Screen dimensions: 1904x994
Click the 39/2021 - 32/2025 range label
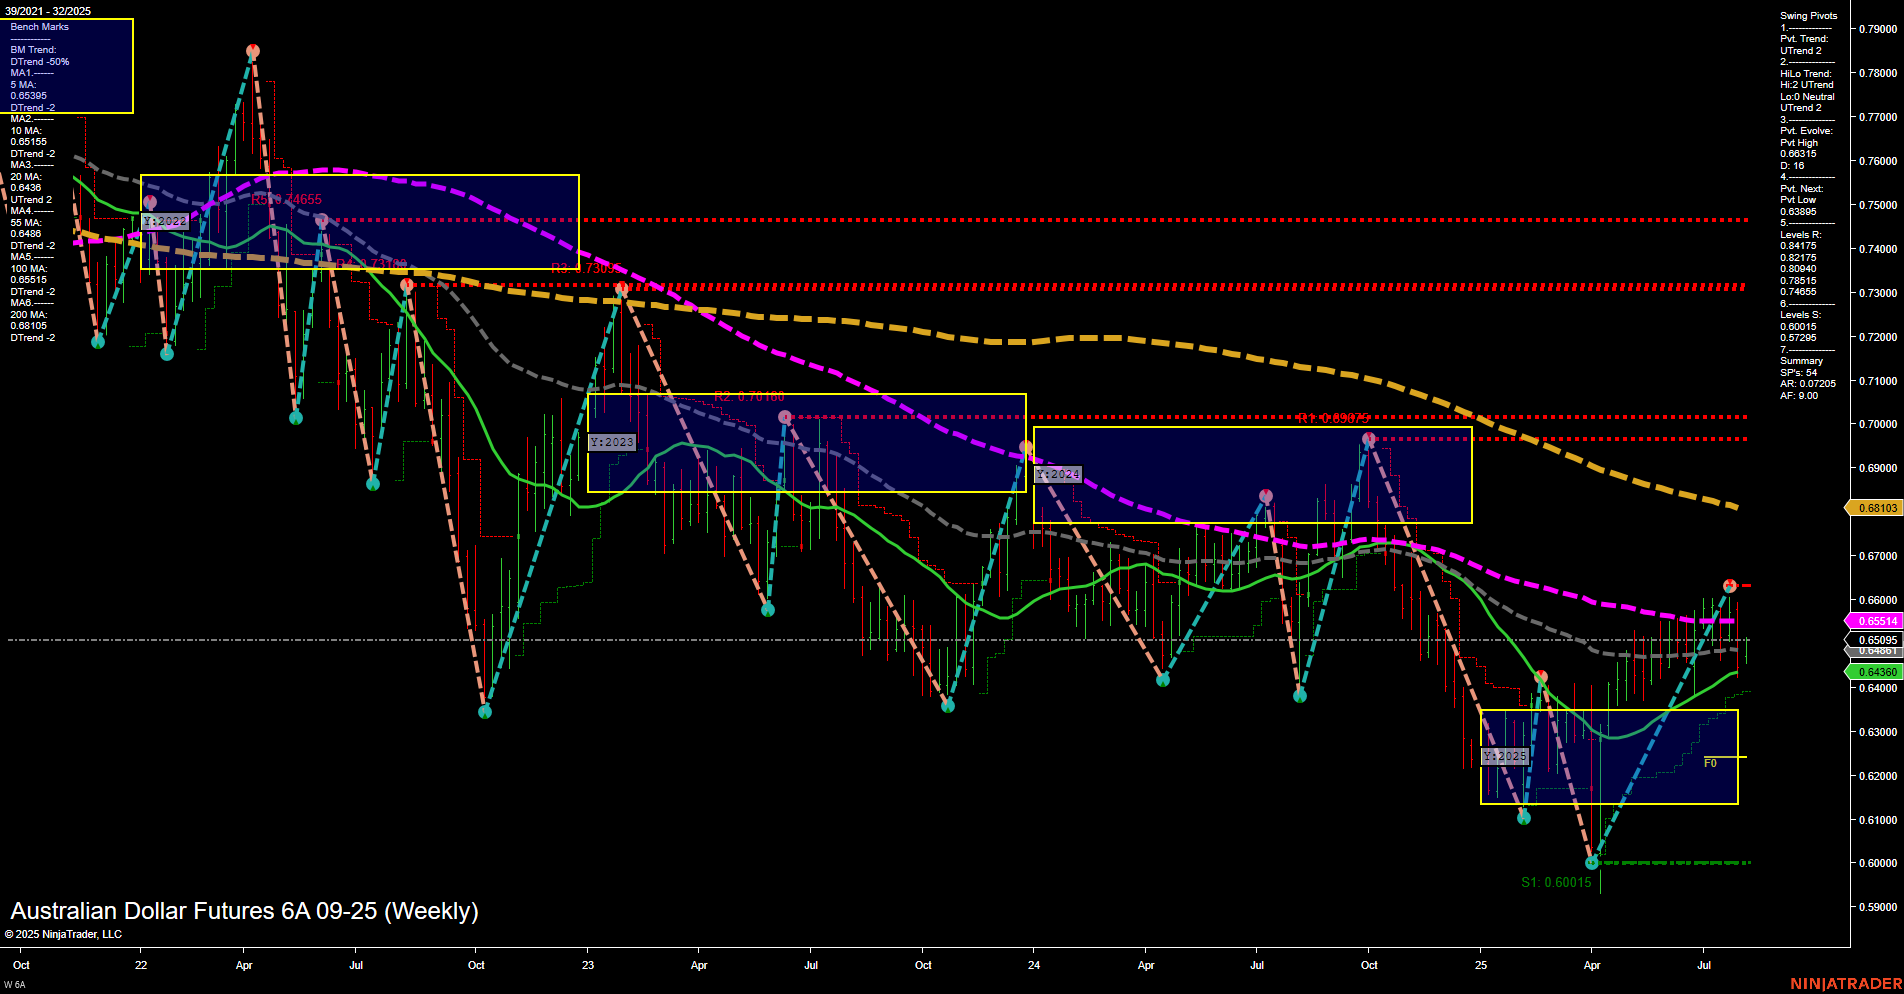pos(50,10)
